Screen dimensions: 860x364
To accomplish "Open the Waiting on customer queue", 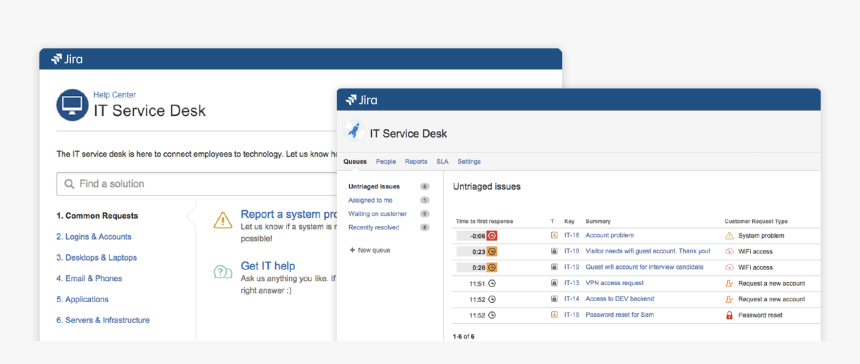I will coord(377,214).
